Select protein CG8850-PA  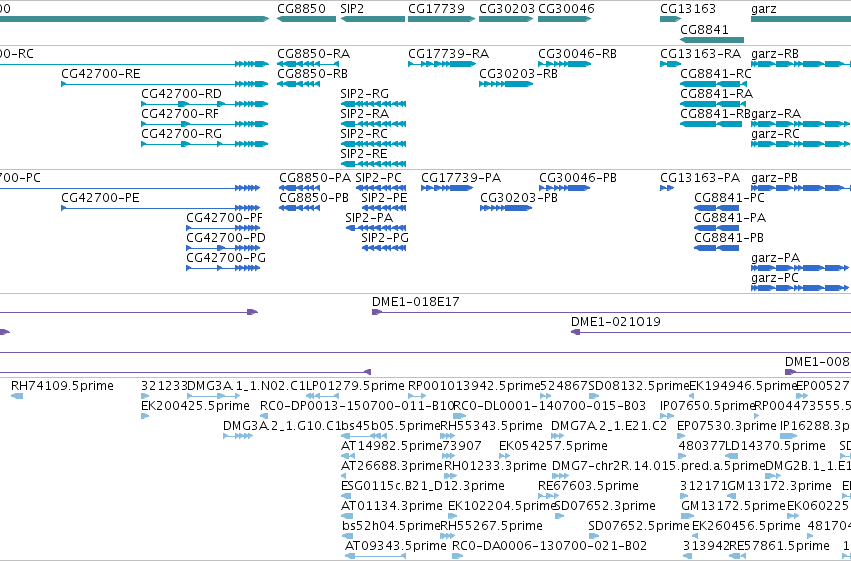(300, 188)
